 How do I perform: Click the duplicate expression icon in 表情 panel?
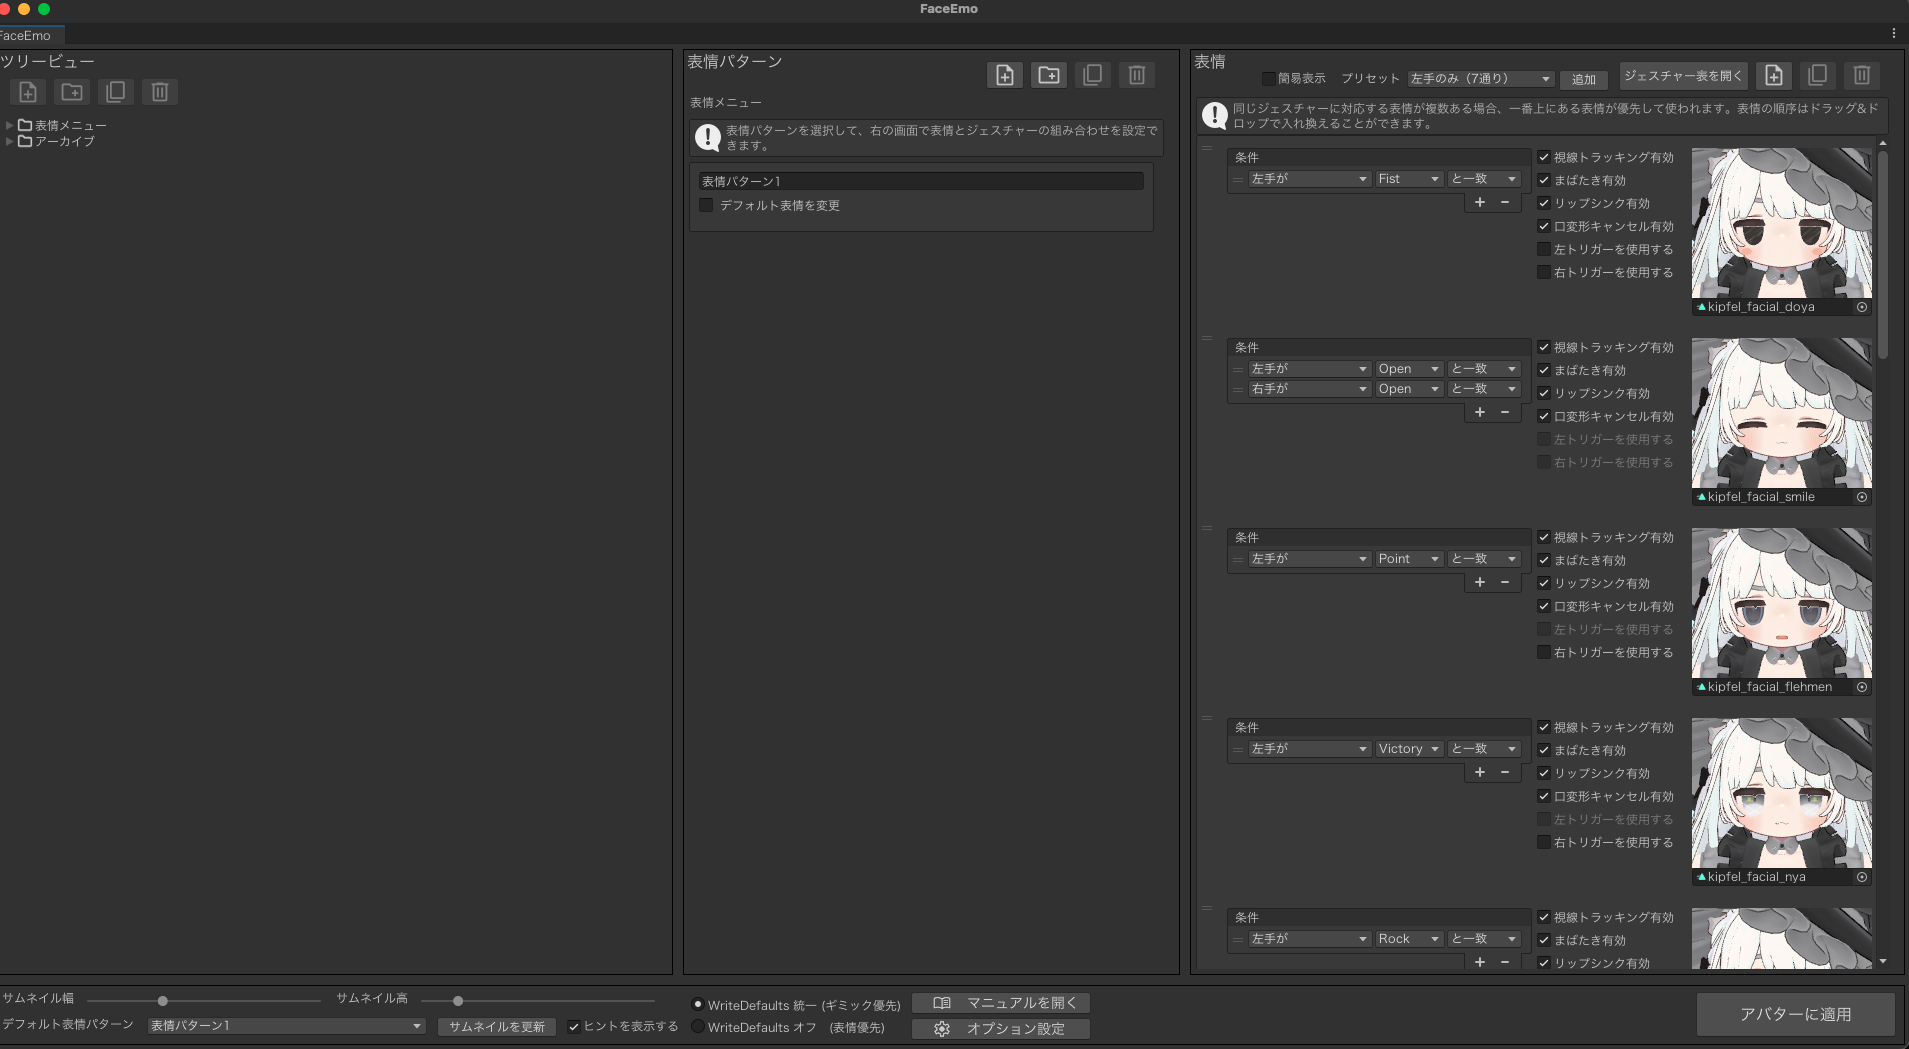1817,75
